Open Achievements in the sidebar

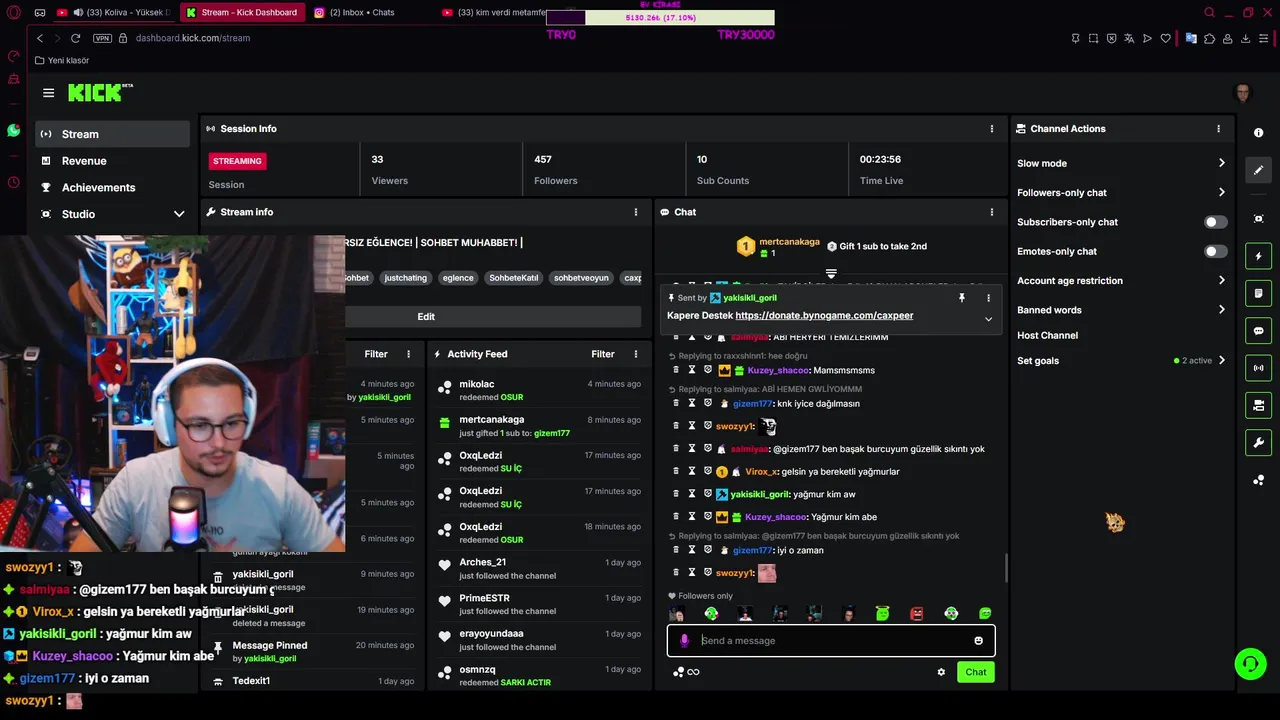click(x=112, y=187)
